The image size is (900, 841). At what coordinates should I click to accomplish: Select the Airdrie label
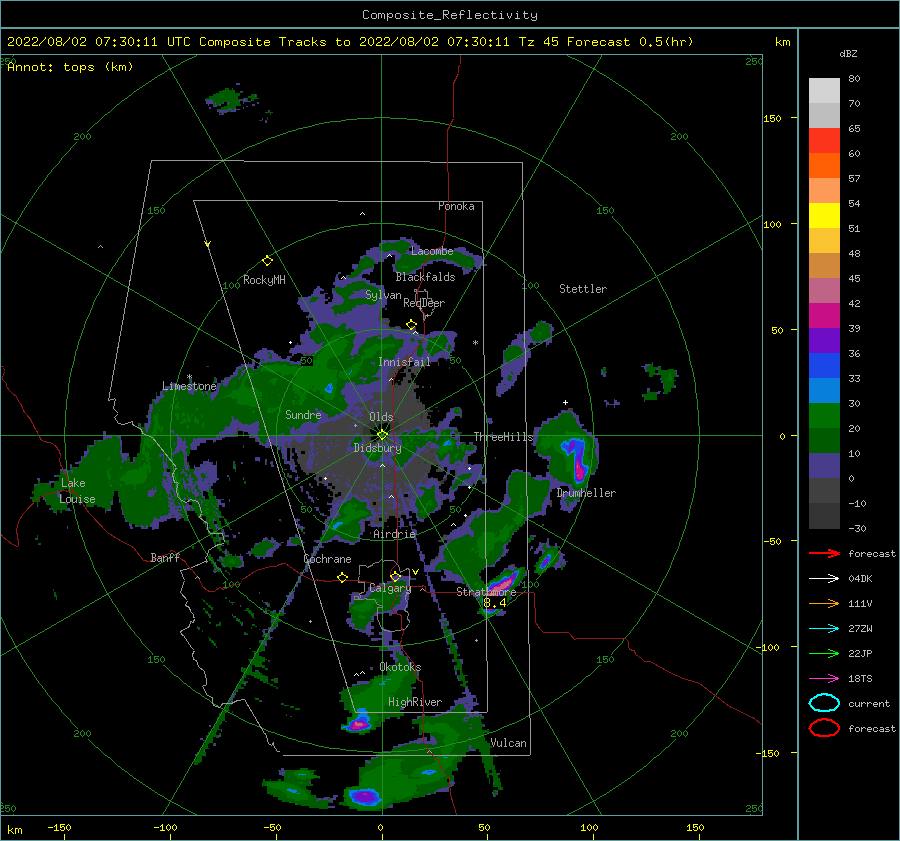394,534
